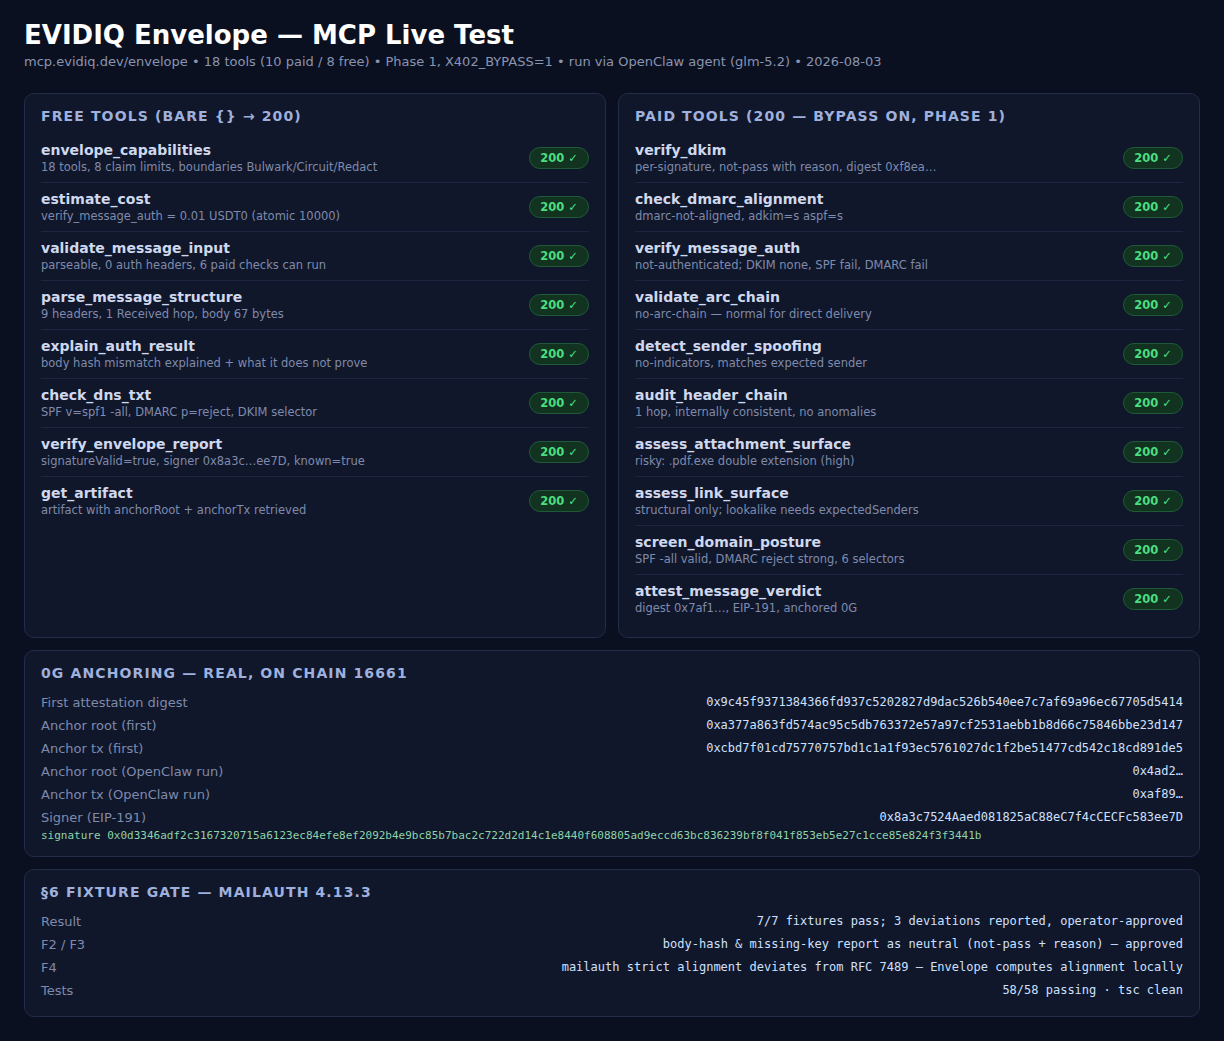1224x1041 pixels.
Task: Select the check_dmarc_alignment tool name
Action: click(x=729, y=199)
